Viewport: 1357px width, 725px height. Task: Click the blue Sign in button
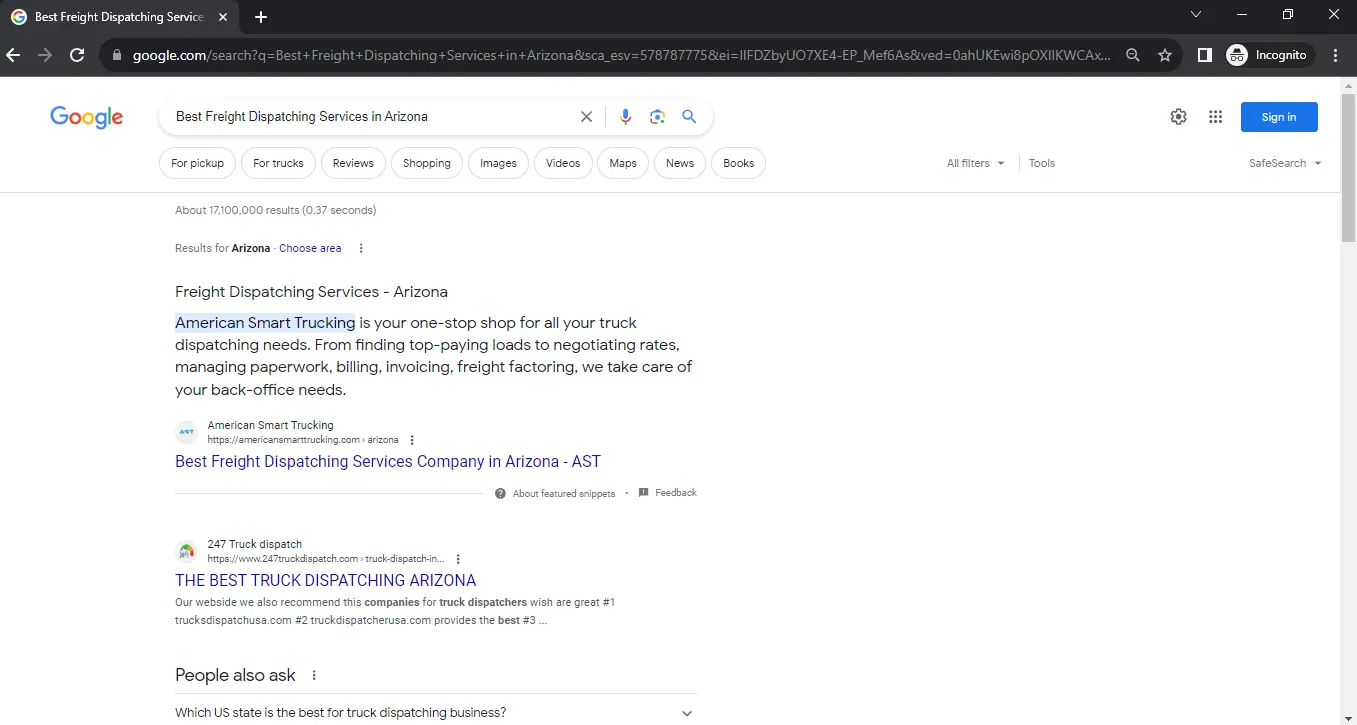[x=1278, y=117]
